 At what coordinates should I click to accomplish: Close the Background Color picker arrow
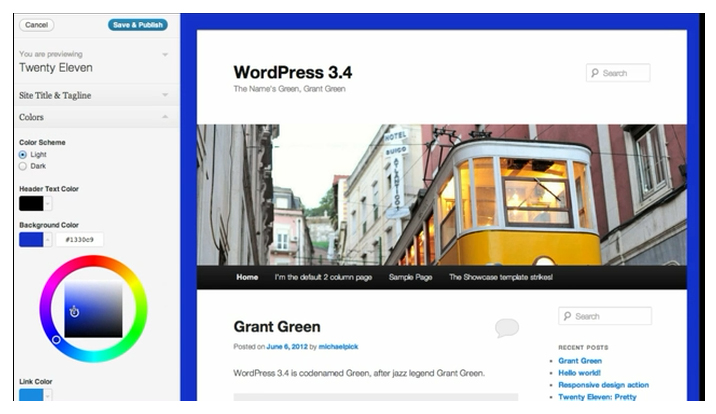click(48, 240)
